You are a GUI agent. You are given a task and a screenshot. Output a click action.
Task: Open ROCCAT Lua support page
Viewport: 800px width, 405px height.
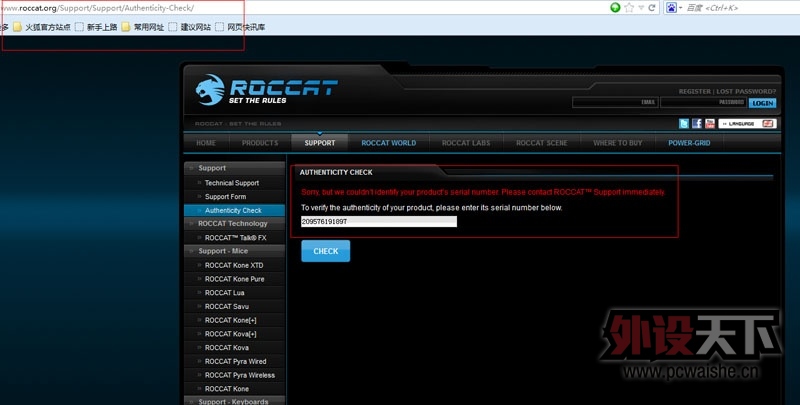coord(234,293)
